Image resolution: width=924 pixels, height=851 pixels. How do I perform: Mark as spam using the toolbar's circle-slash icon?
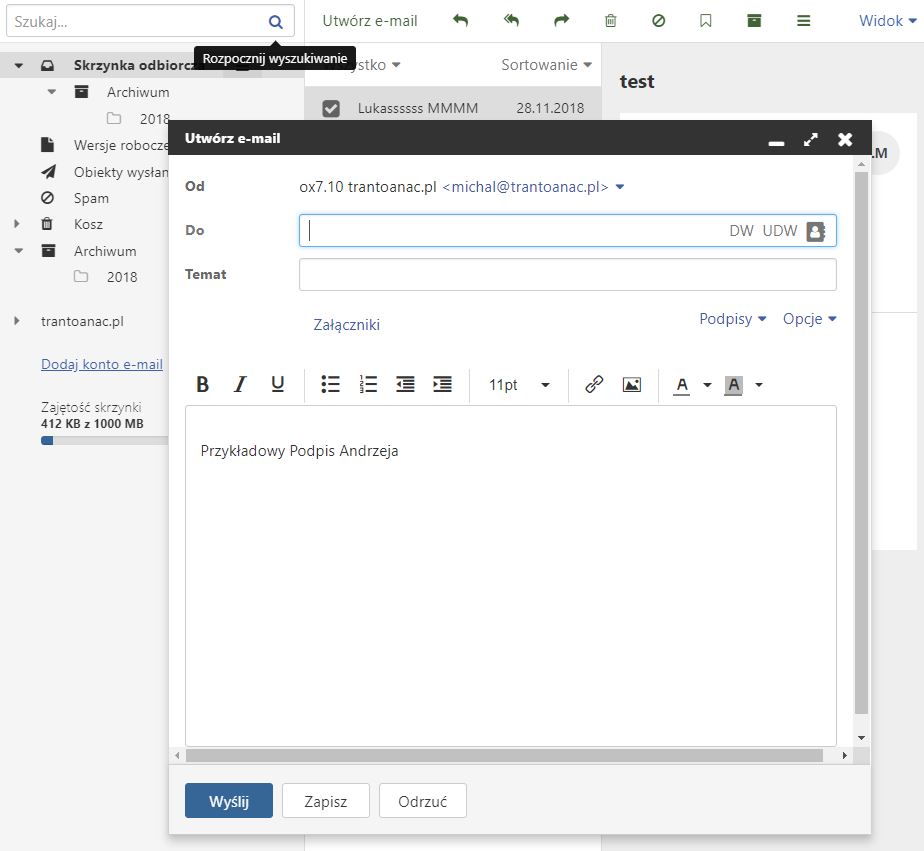pyautogui.click(x=659, y=21)
